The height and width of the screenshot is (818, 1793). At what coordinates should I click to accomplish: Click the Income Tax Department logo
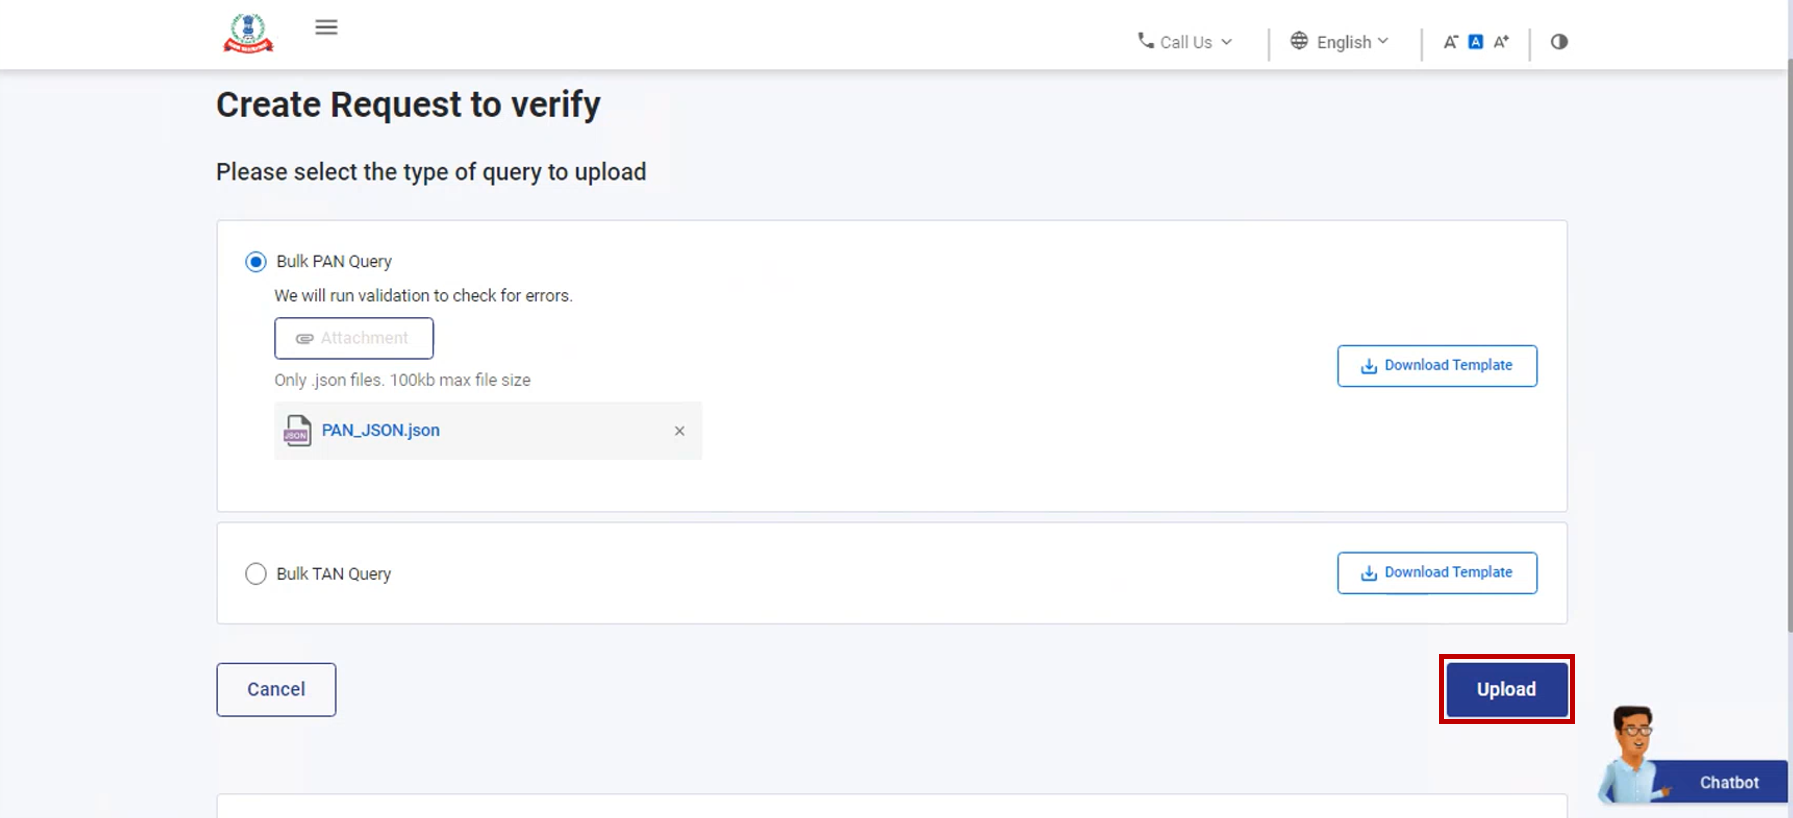(x=246, y=32)
